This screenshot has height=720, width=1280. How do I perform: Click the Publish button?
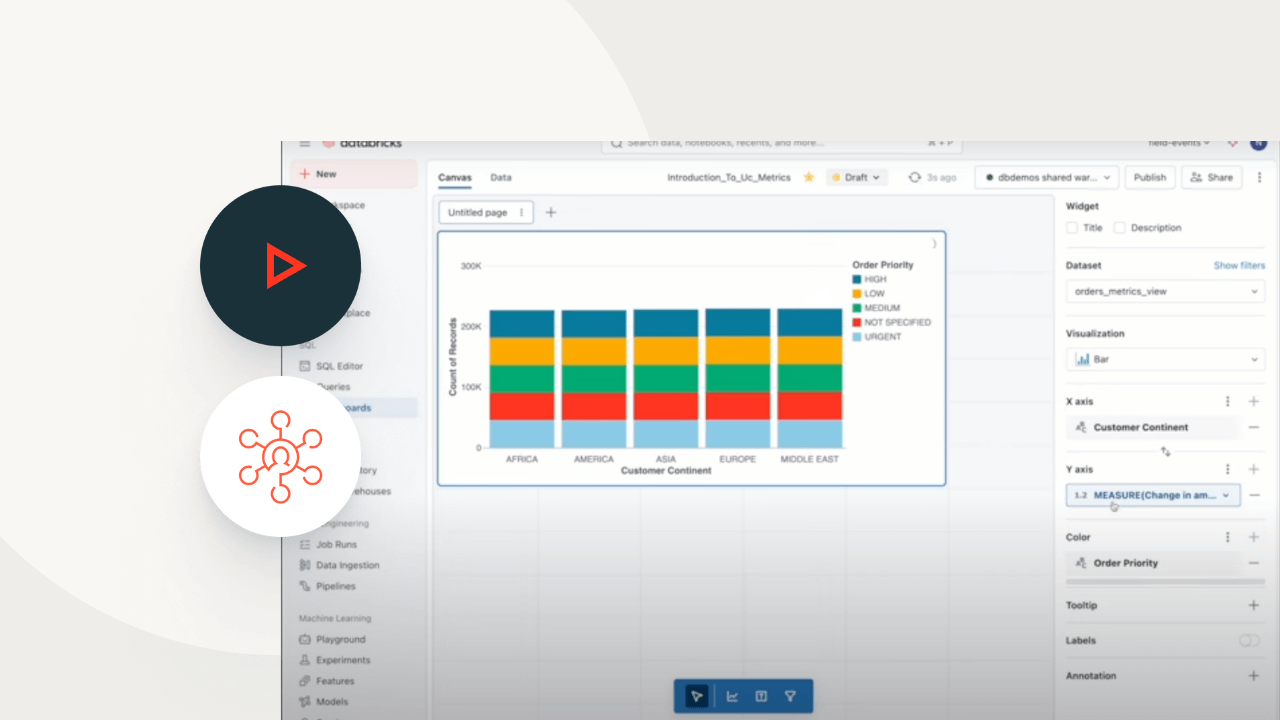pos(1149,177)
